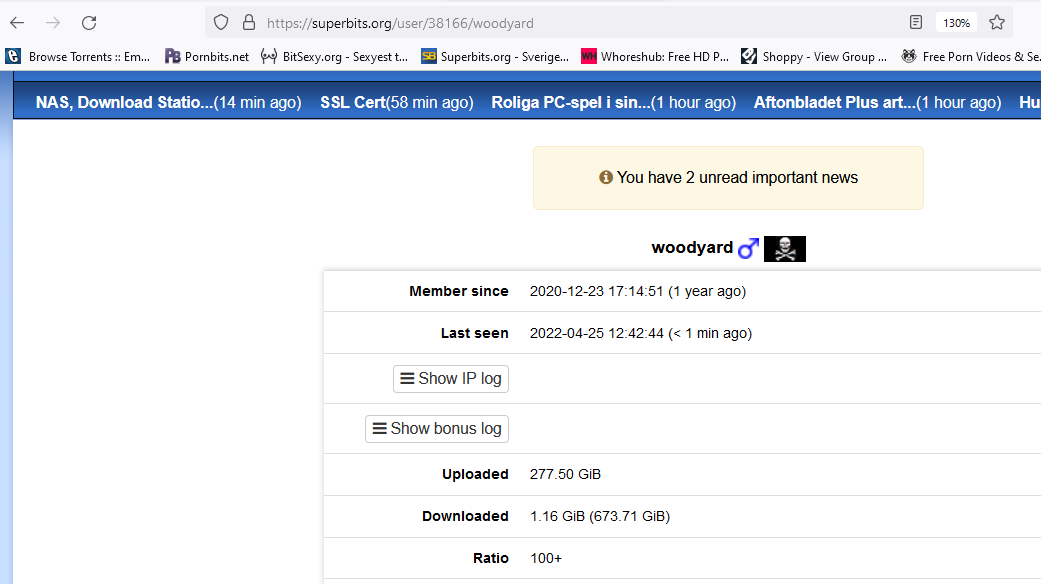The height and width of the screenshot is (584, 1041).
Task: Click the Show bonus log button
Action: [x=437, y=429]
